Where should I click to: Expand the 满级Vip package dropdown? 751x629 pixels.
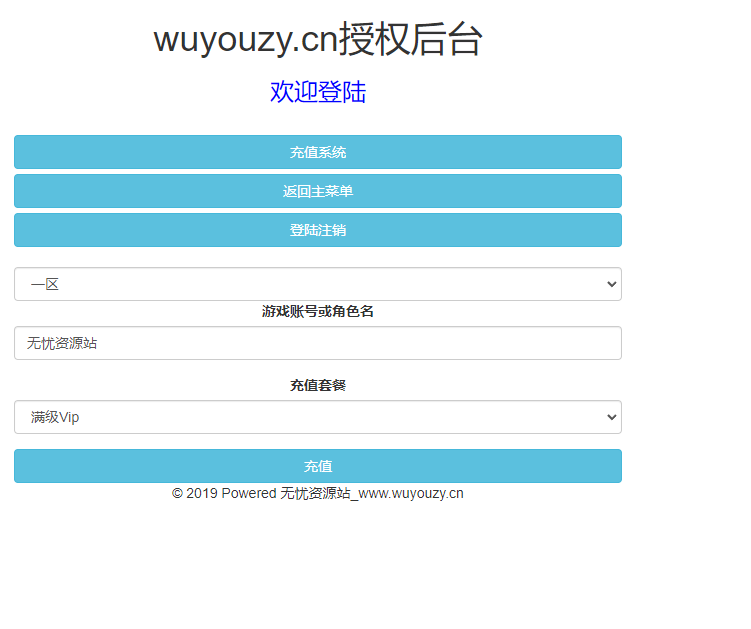click(318, 417)
